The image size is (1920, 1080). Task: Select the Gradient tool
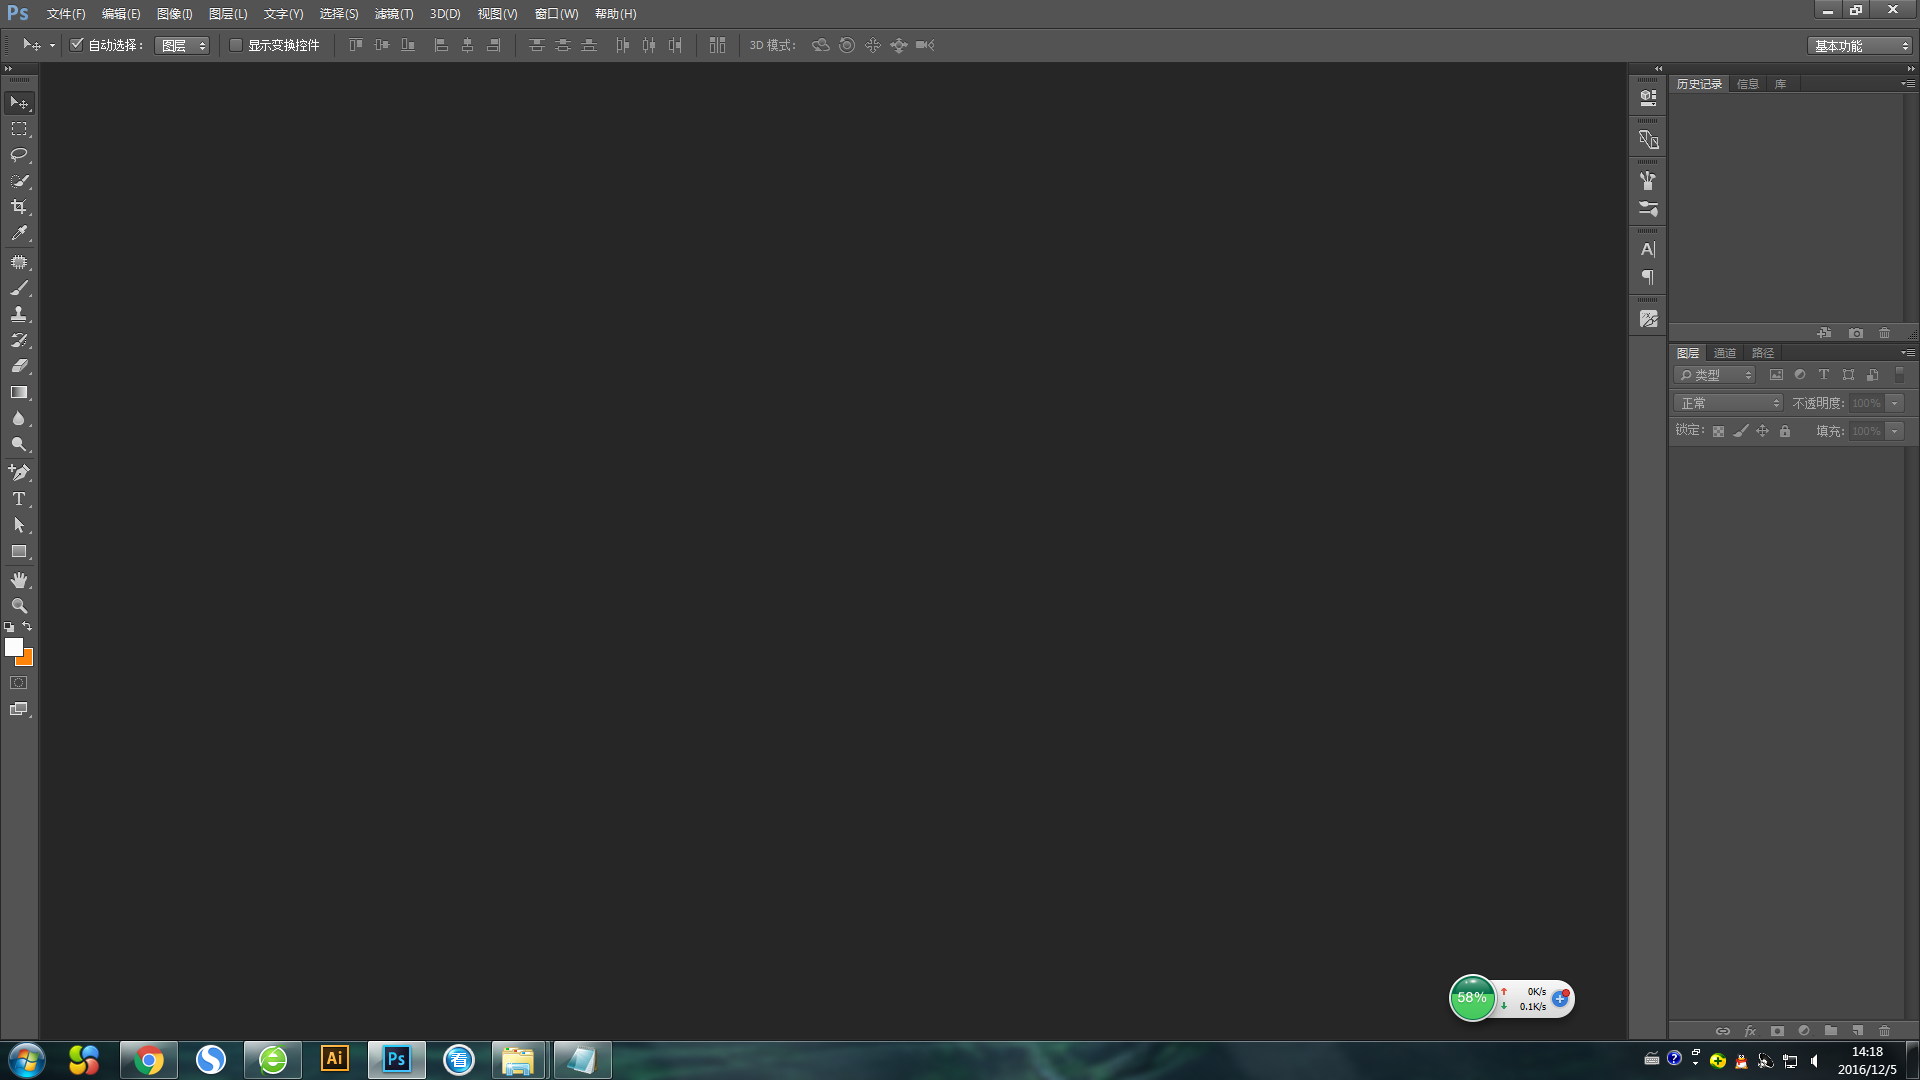point(19,393)
